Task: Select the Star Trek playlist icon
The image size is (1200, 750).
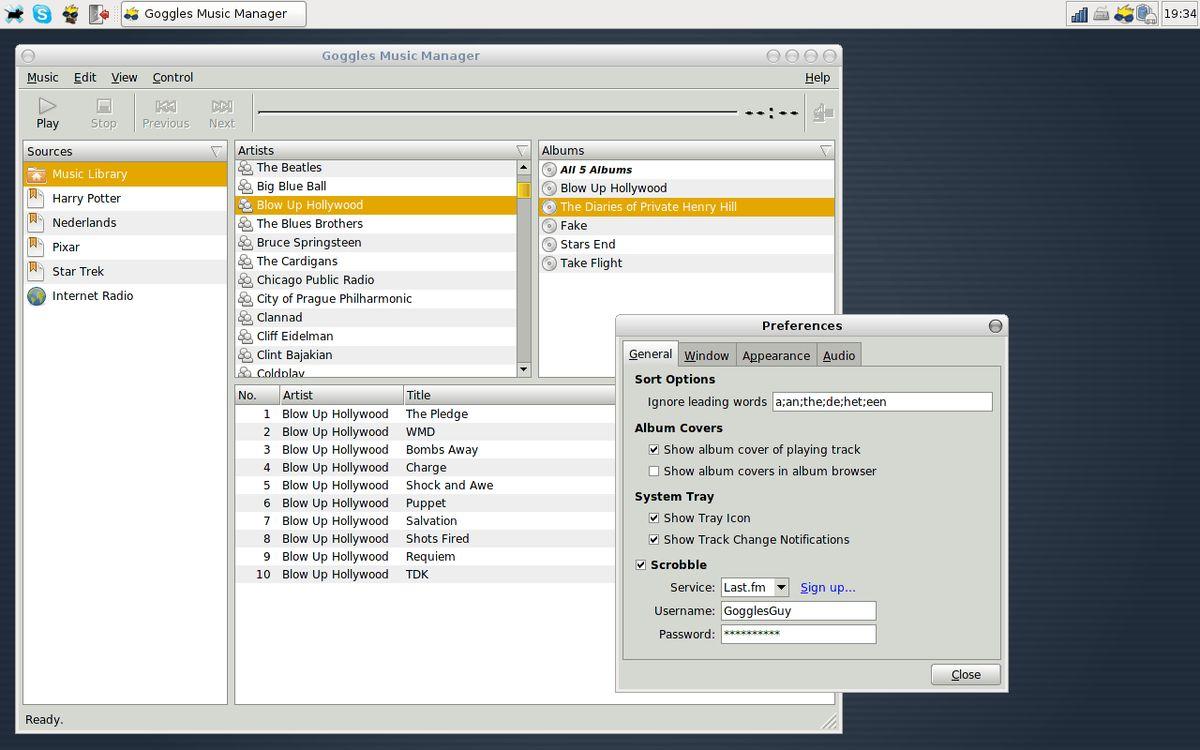Action: (x=36, y=271)
